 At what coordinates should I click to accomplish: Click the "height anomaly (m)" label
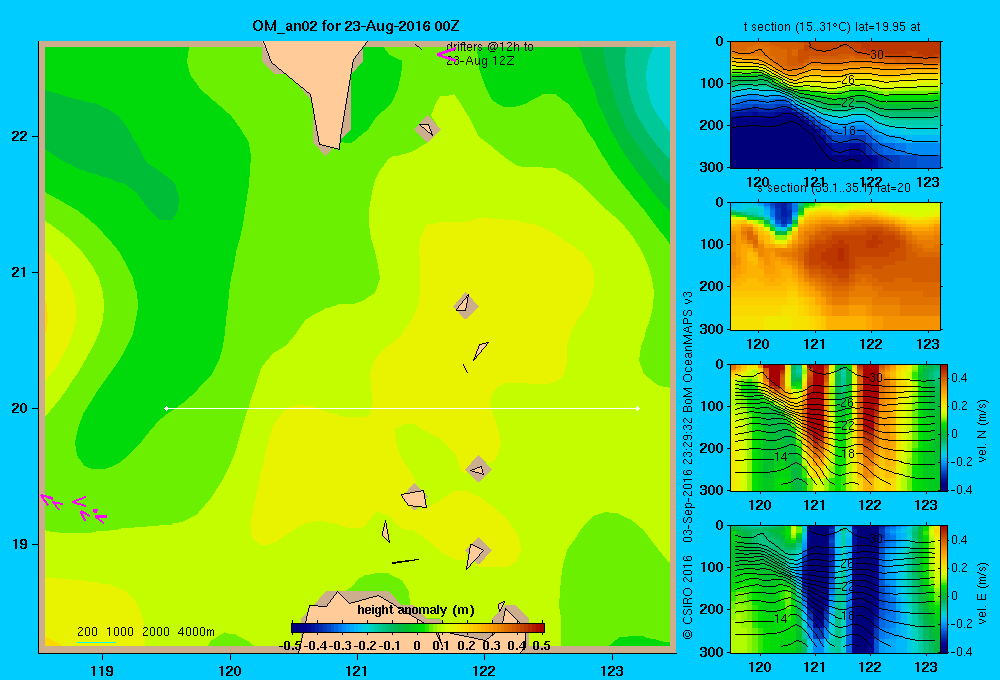(416, 610)
